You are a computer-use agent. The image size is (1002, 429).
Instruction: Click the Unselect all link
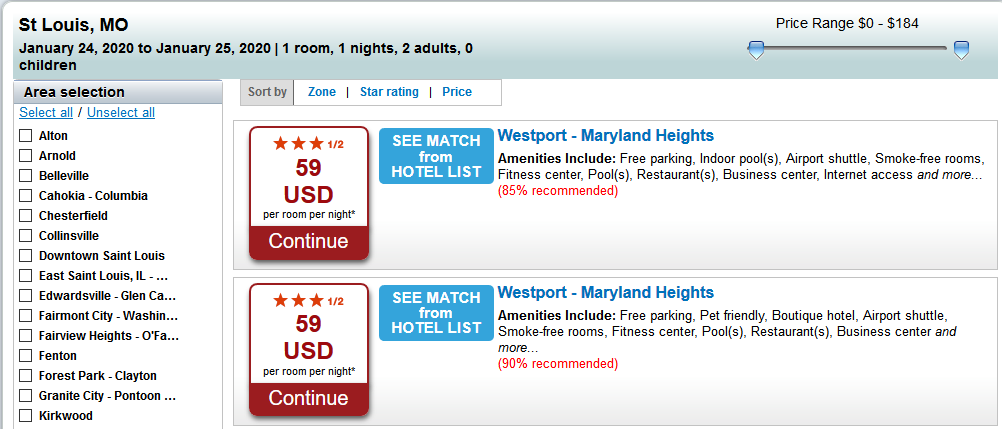coord(121,113)
